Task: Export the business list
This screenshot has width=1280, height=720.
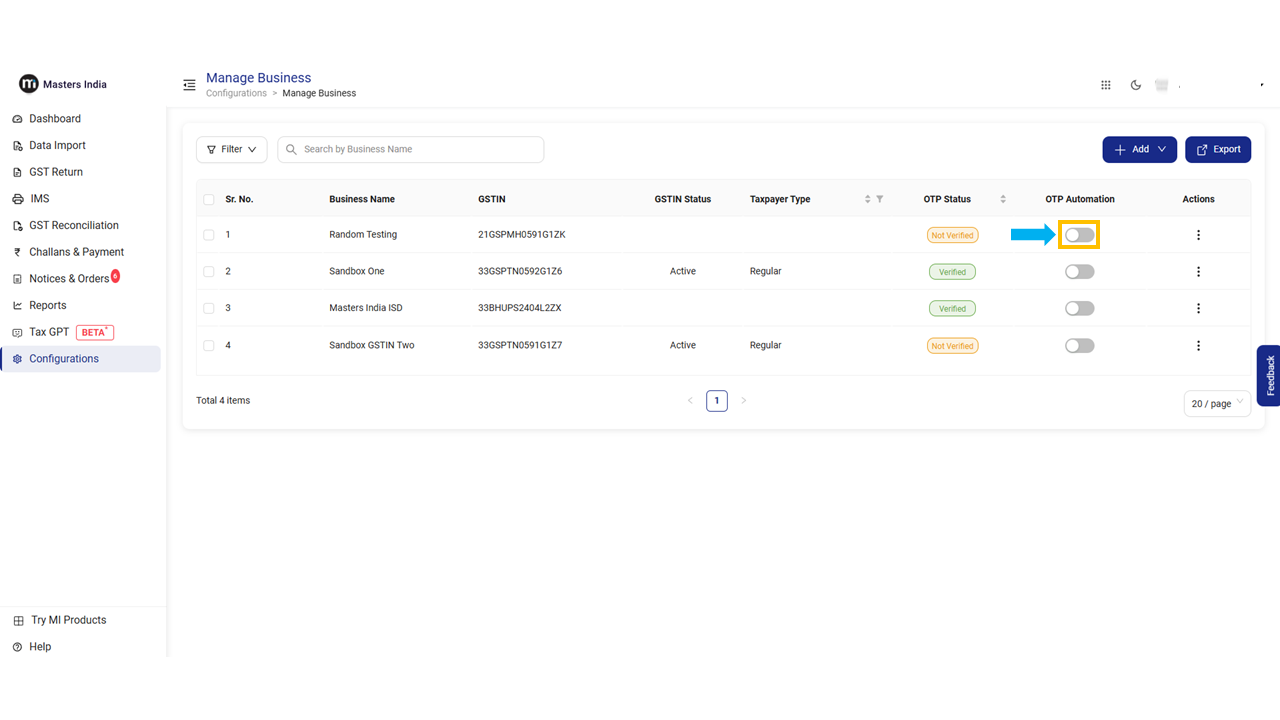Action: coord(1217,149)
